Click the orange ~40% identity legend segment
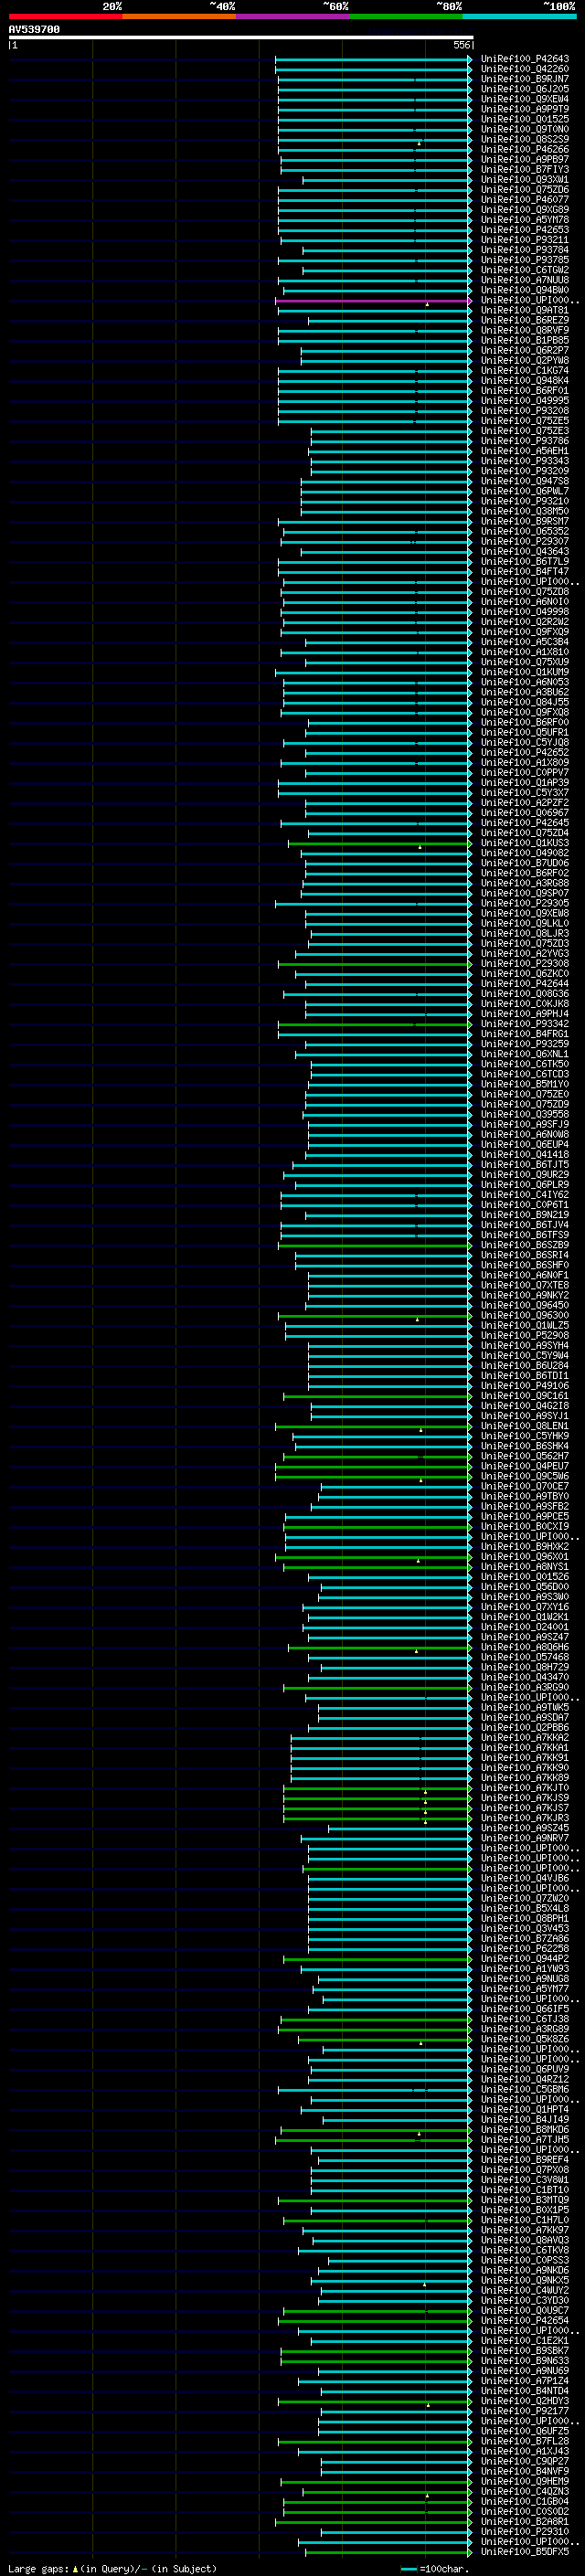 [179, 16]
